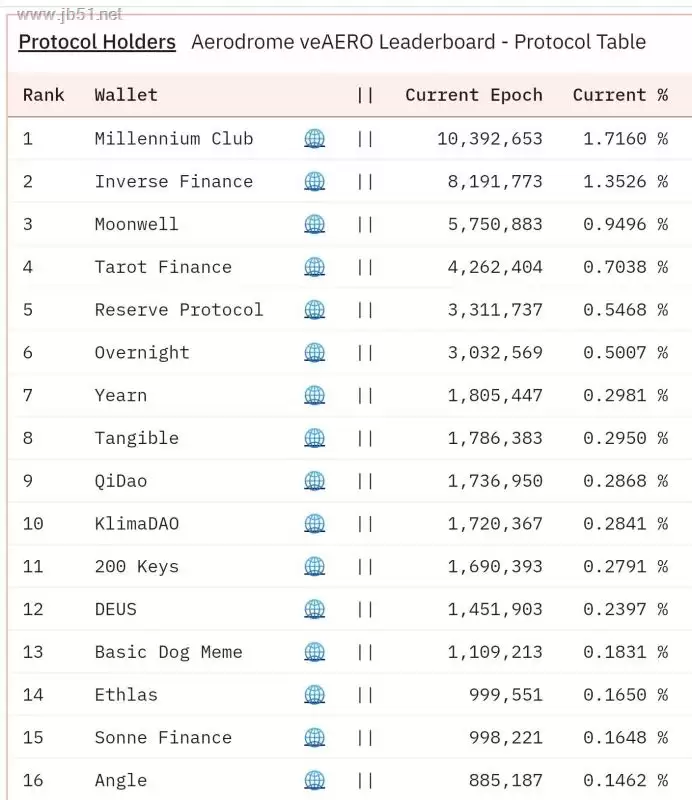The image size is (692, 800).
Task: Click the QiDao wallet name
Action: (121, 481)
